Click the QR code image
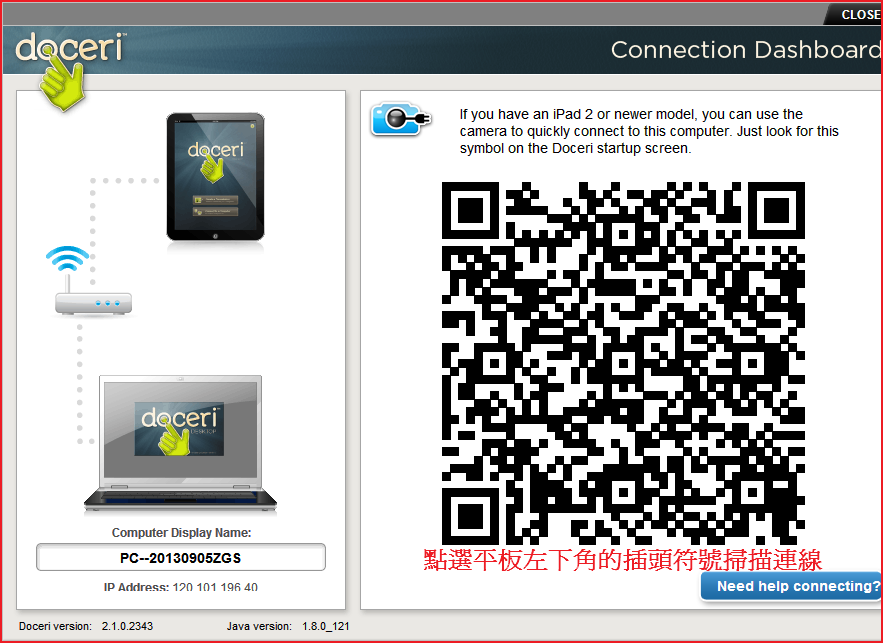This screenshot has height=643, width=883. tap(623, 363)
